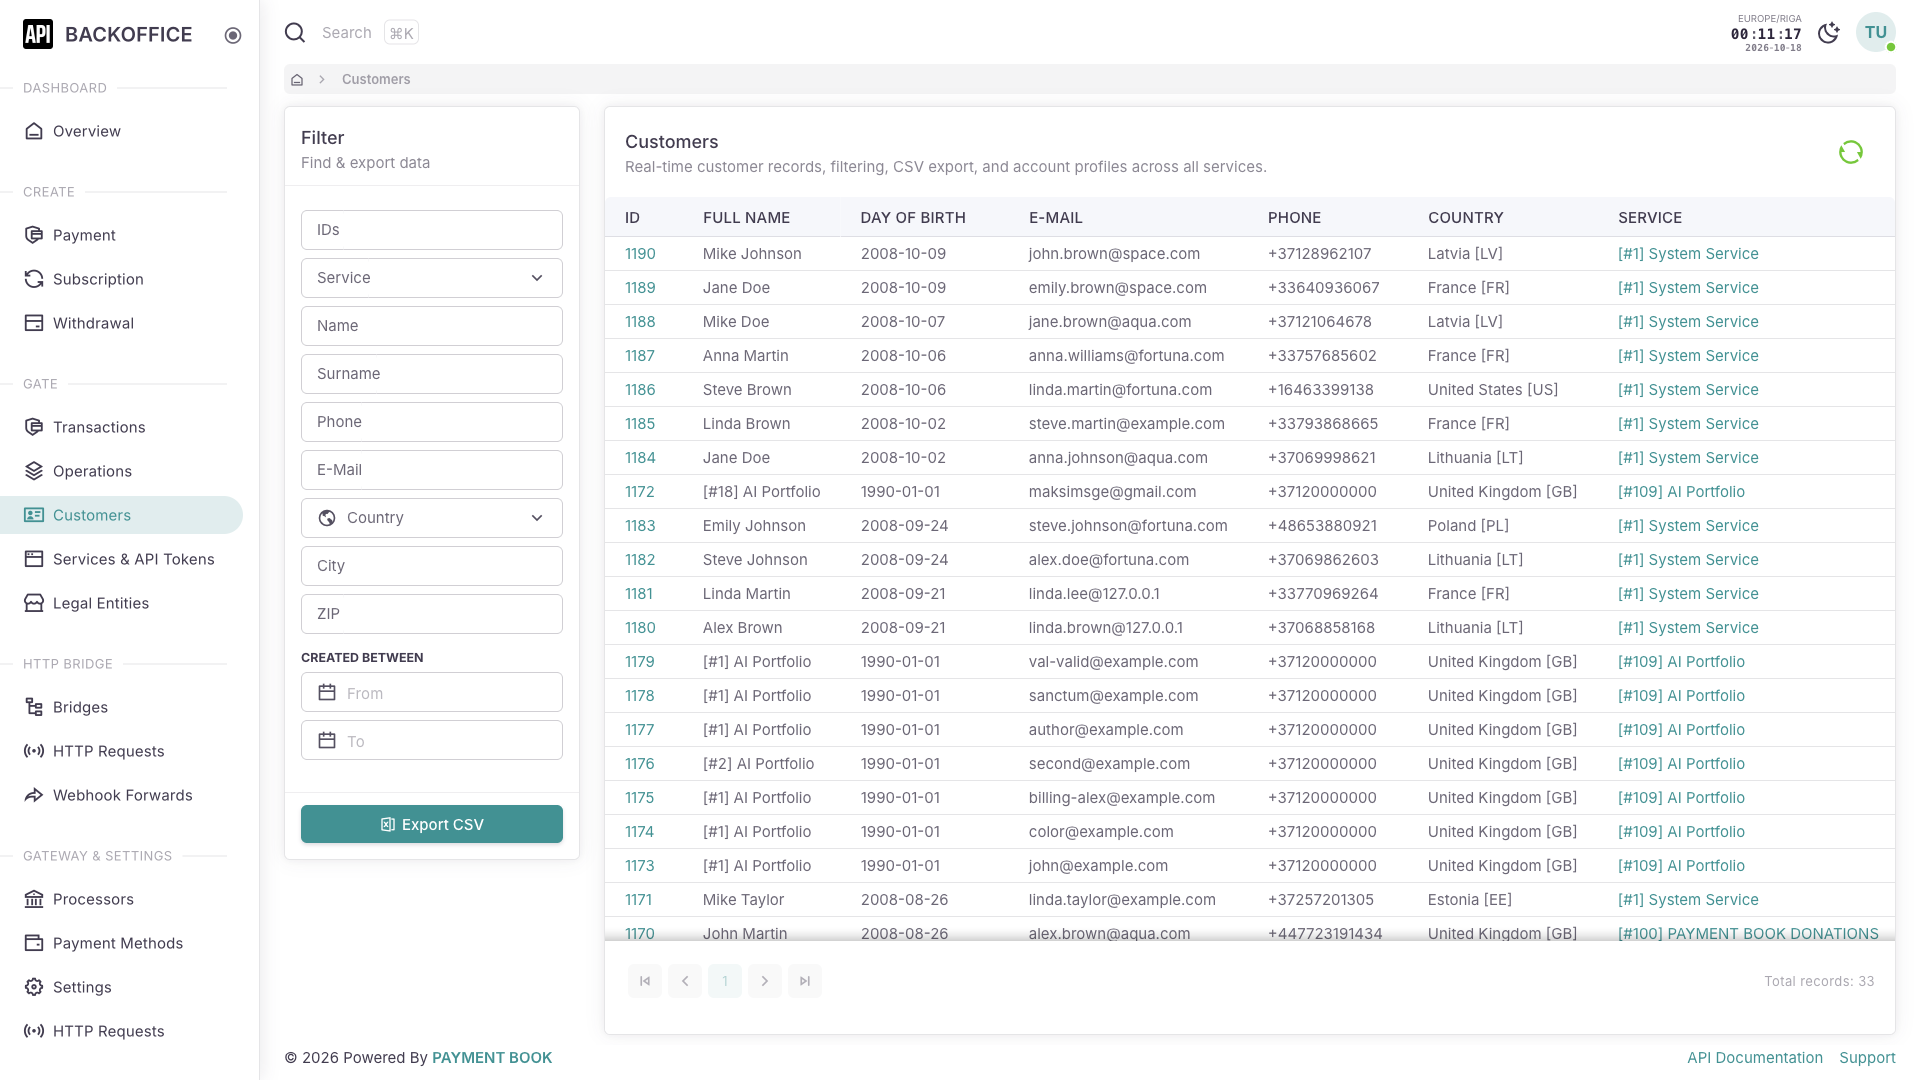Click the Export CSV button
Image resolution: width=1920 pixels, height=1080 pixels.
click(432, 824)
